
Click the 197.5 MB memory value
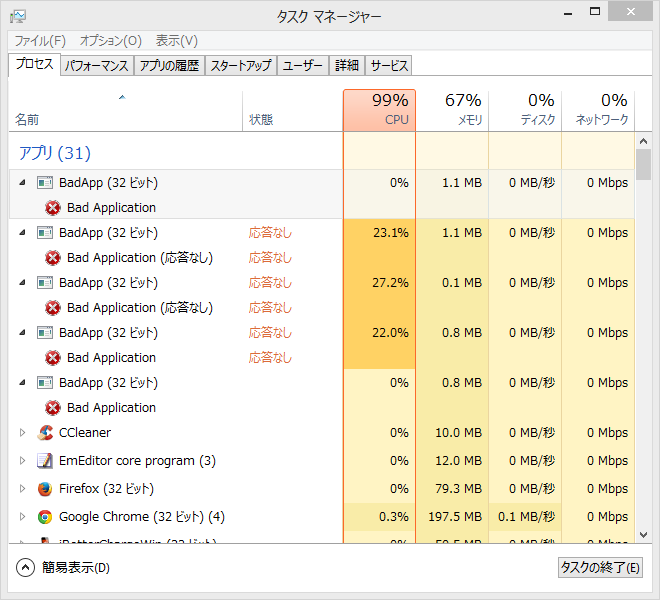455,517
